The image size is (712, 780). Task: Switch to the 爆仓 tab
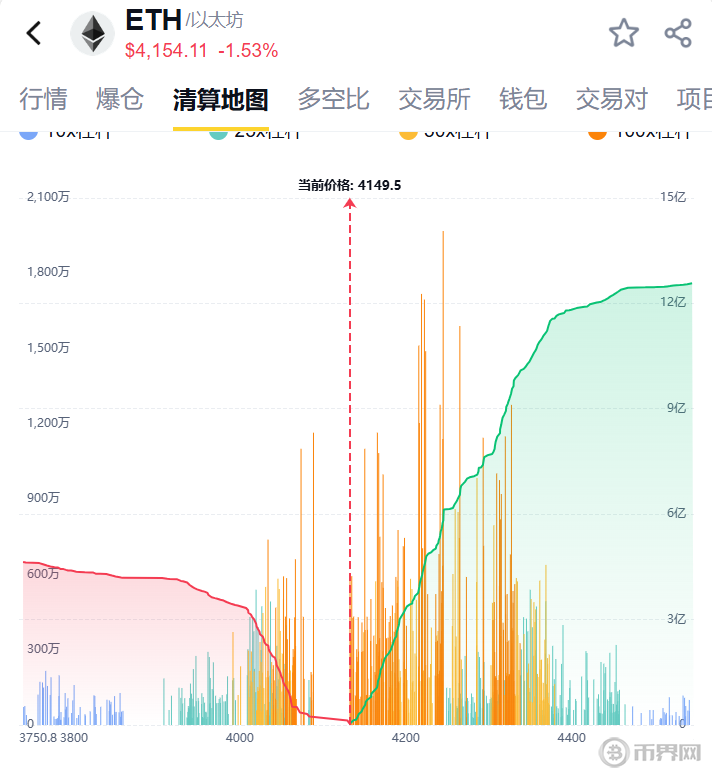[120, 99]
